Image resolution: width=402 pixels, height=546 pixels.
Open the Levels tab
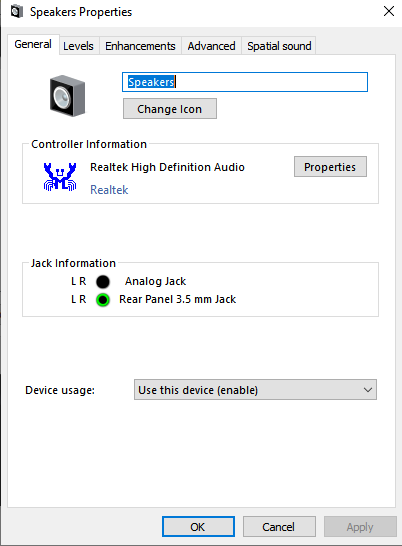[78, 46]
